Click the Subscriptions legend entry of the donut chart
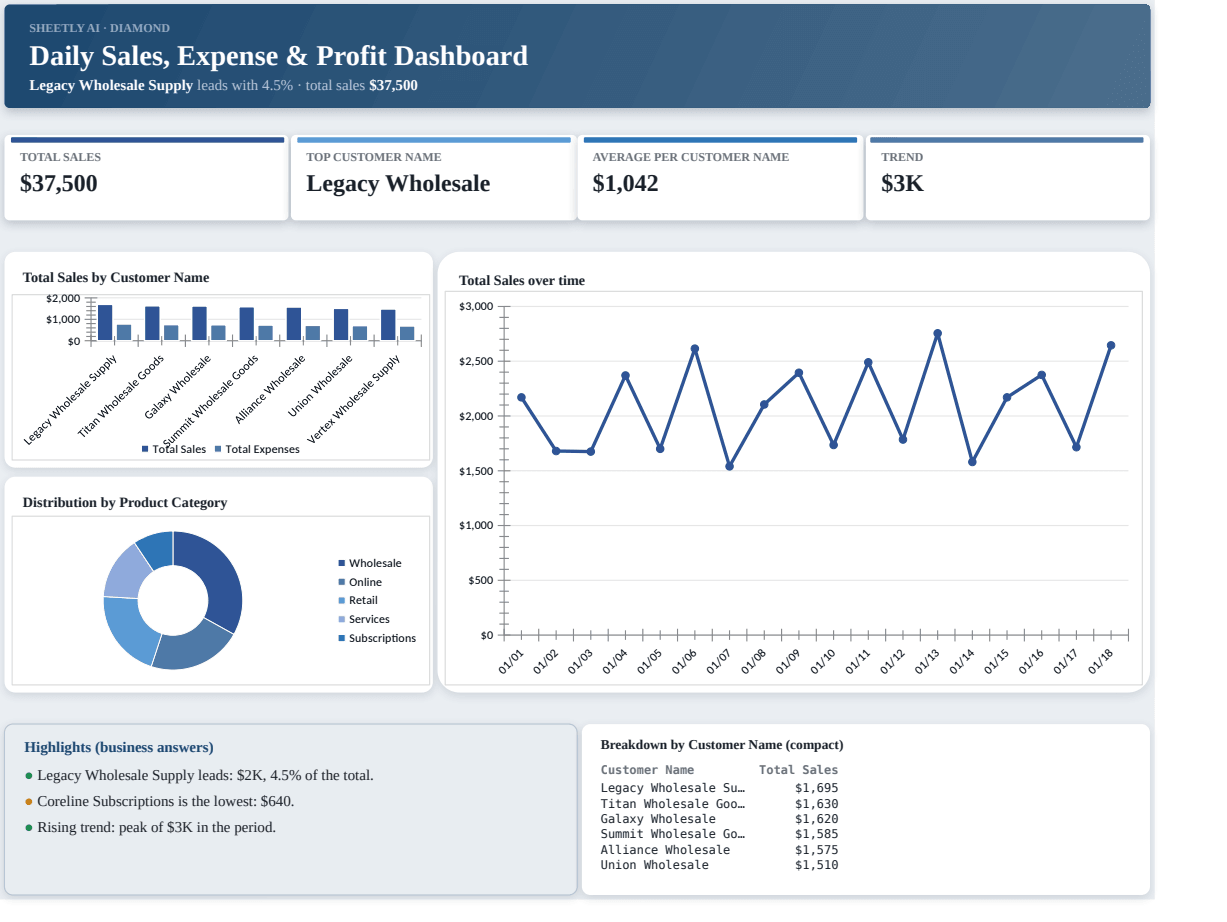Screen dimensions: 1227x922 [x=377, y=638]
